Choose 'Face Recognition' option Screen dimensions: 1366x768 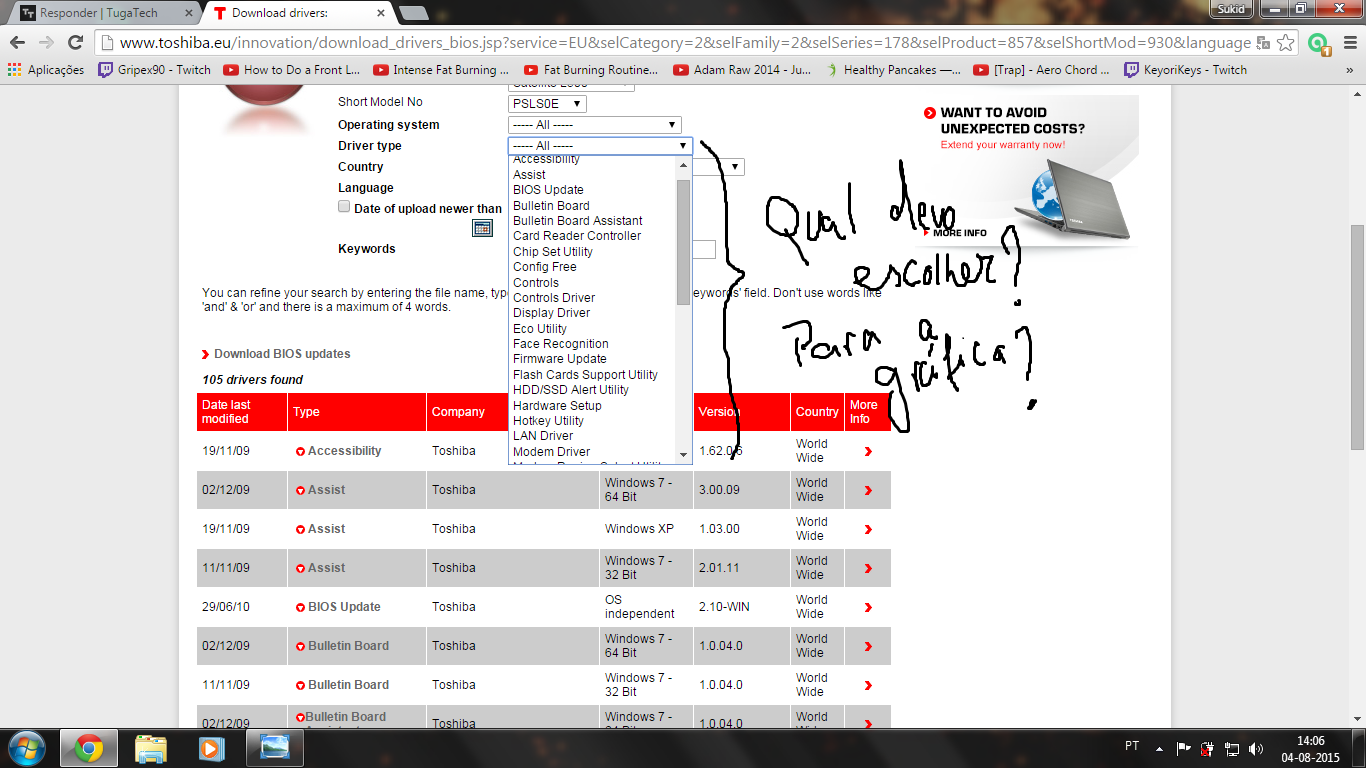[560, 344]
